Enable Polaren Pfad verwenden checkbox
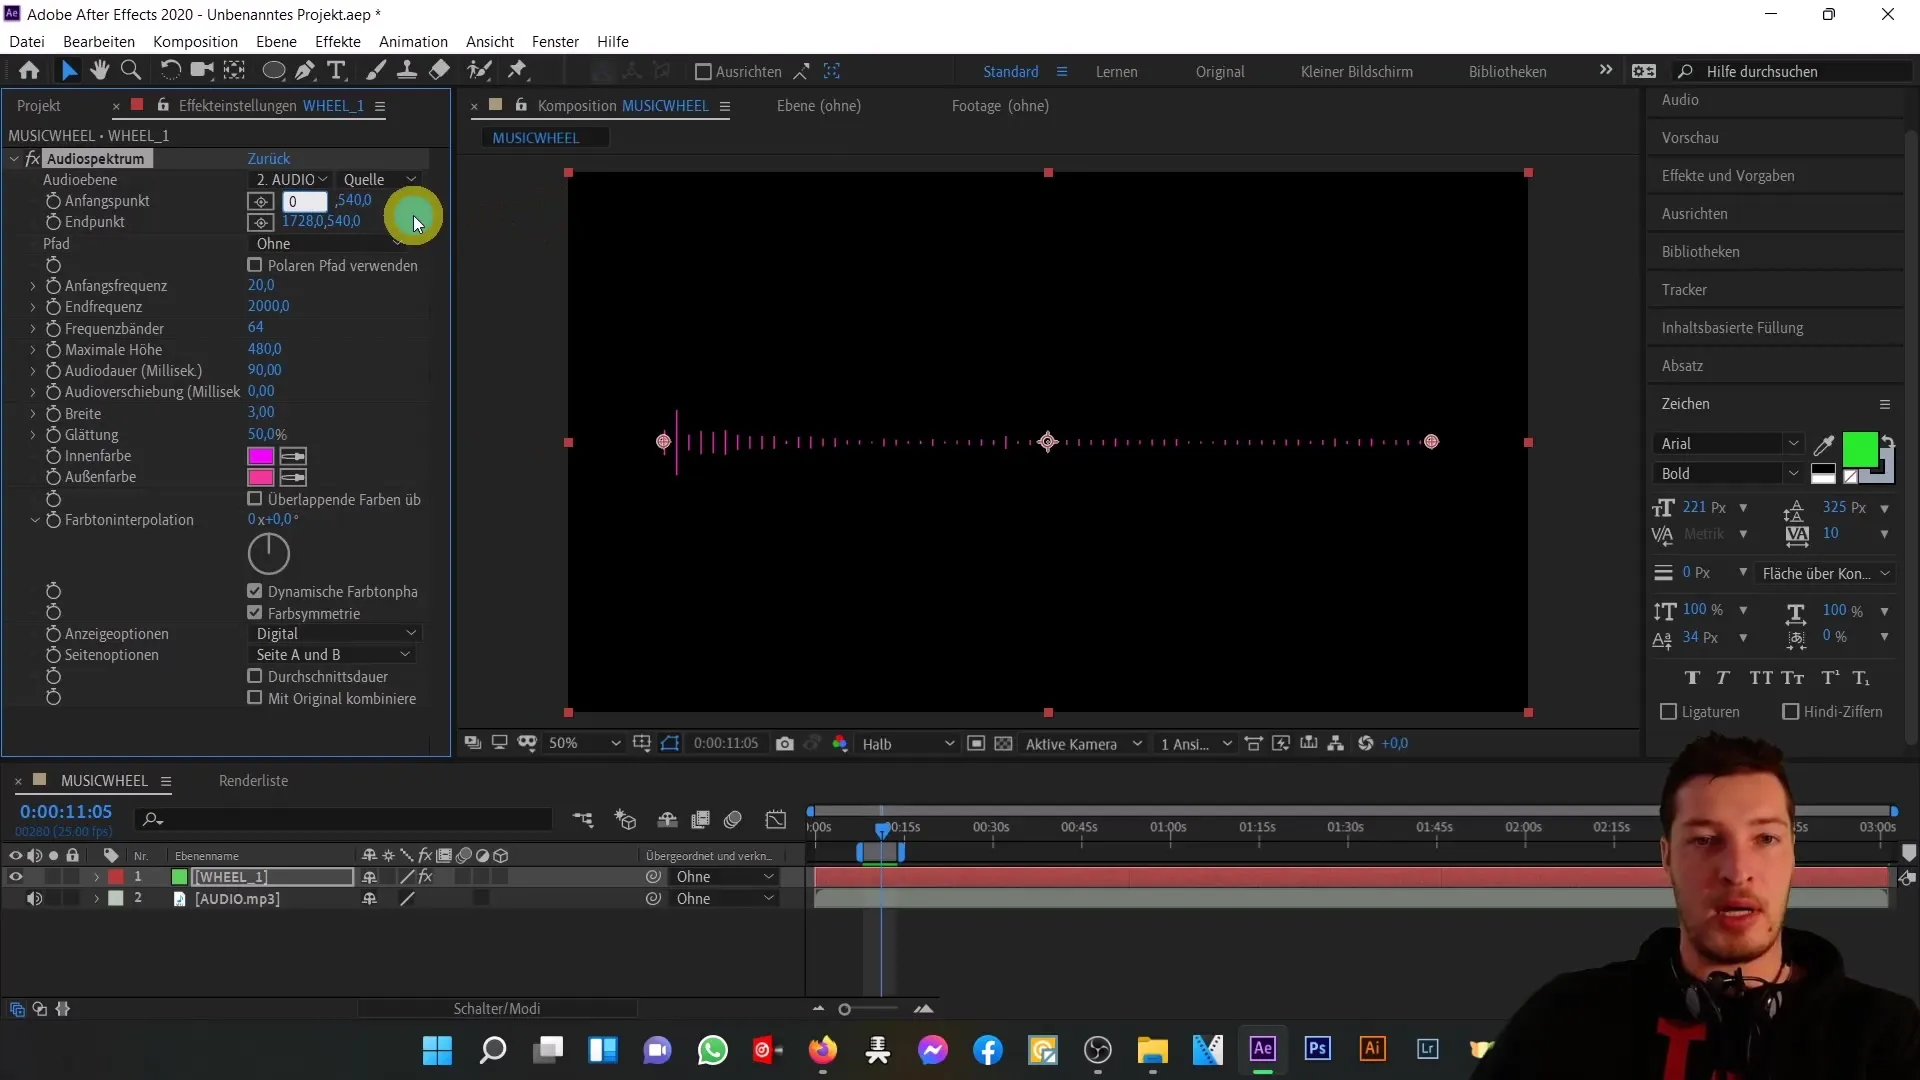This screenshot has height=1080, width=1920. (x=255, y=265)
